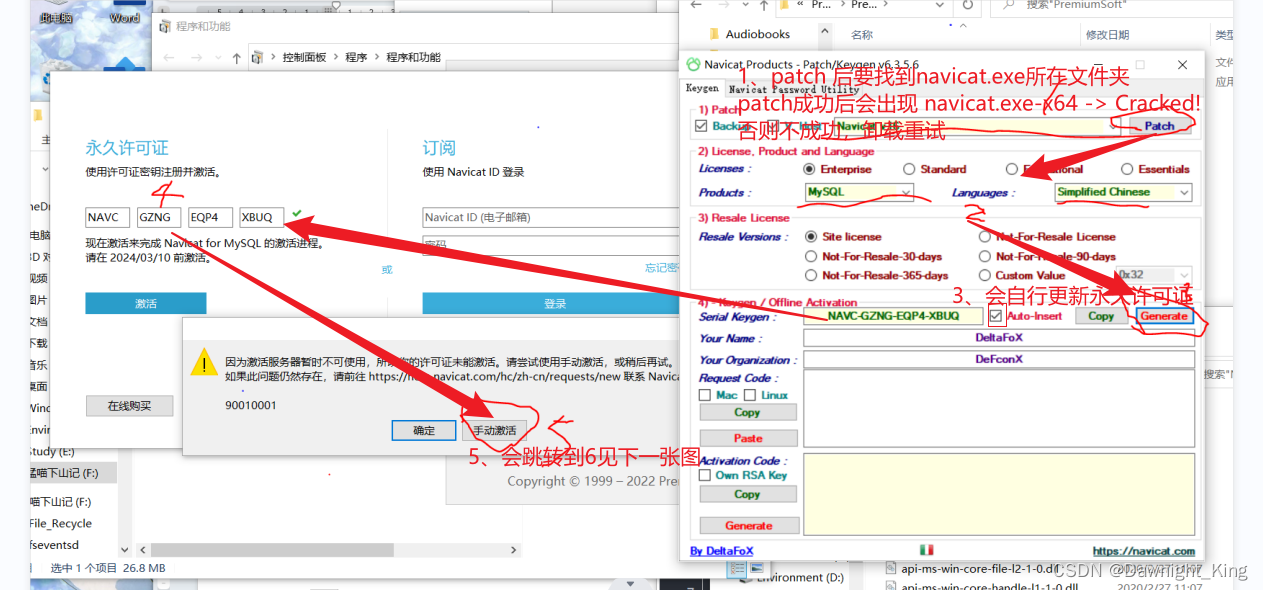Click the 在线购买 buy online button

(130, 405)
